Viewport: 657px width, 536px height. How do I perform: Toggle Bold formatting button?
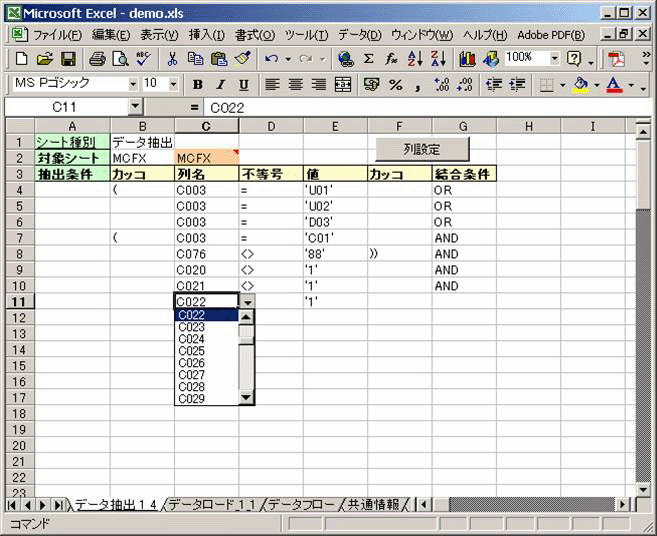[197, 84]
